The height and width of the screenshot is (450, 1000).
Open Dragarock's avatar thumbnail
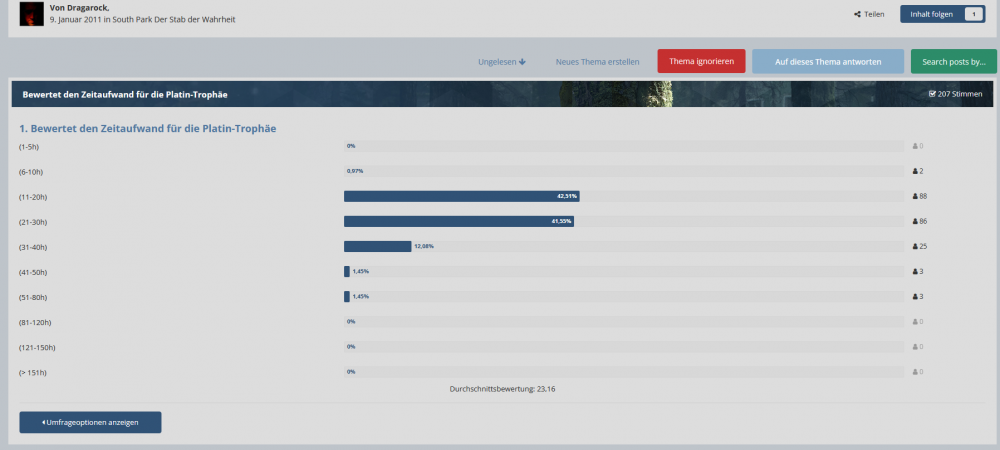[x=31, y=14]
